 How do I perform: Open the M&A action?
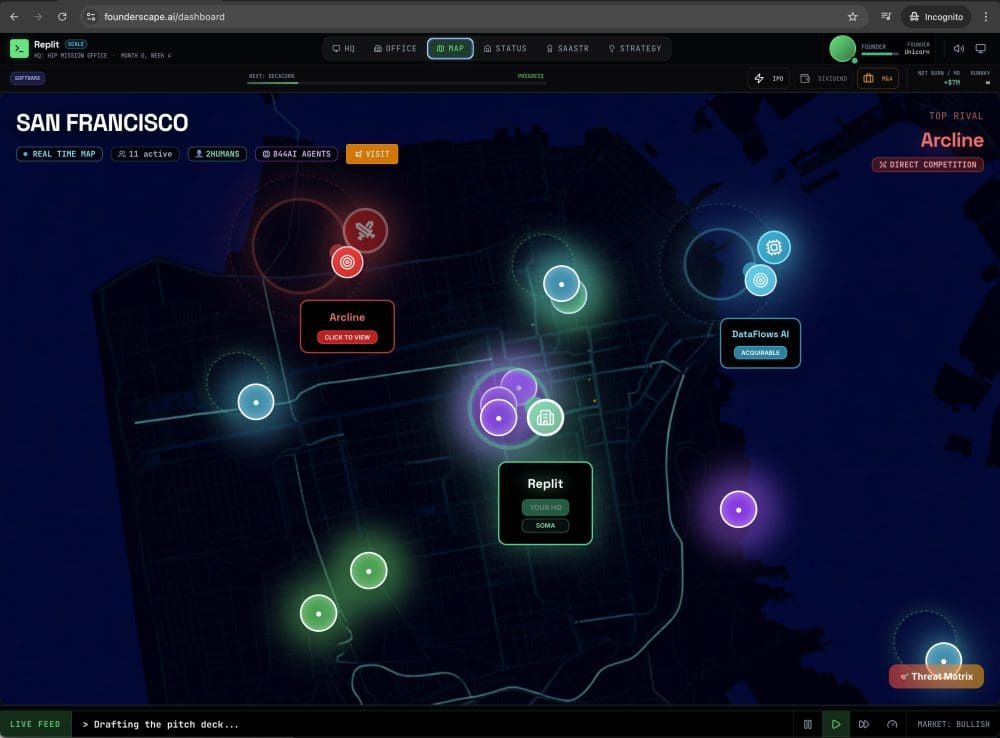(878, 78)
